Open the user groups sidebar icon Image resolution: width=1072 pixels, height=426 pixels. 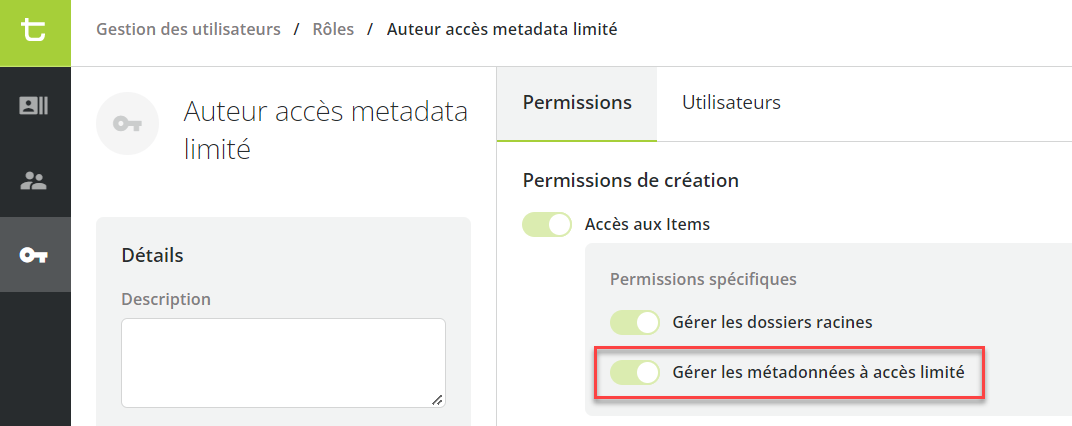pyautogui.click(x=34, y=181)
